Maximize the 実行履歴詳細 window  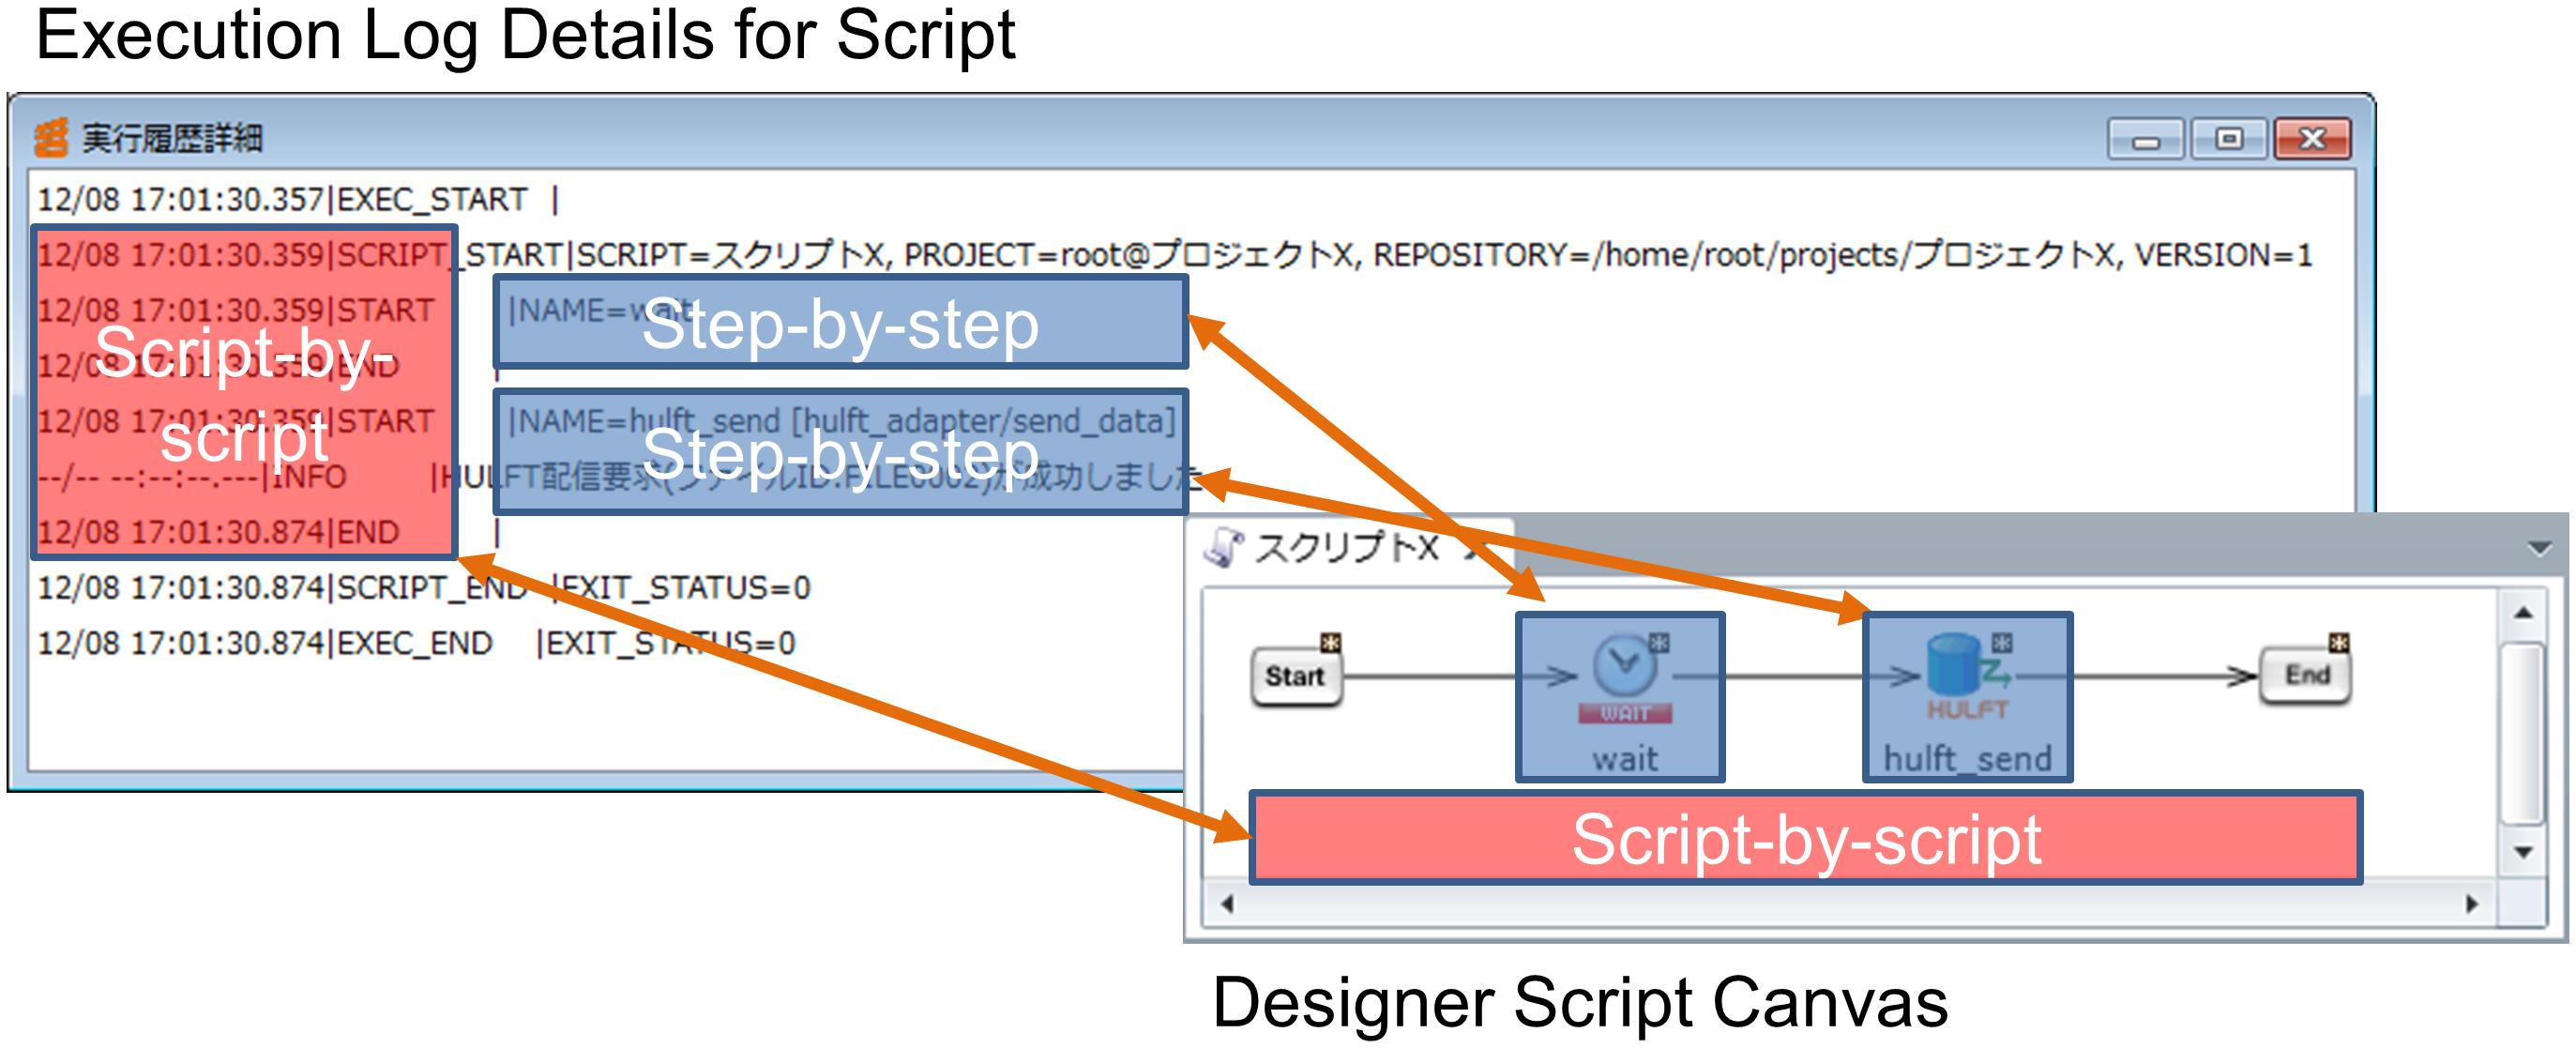(2229, 139)
